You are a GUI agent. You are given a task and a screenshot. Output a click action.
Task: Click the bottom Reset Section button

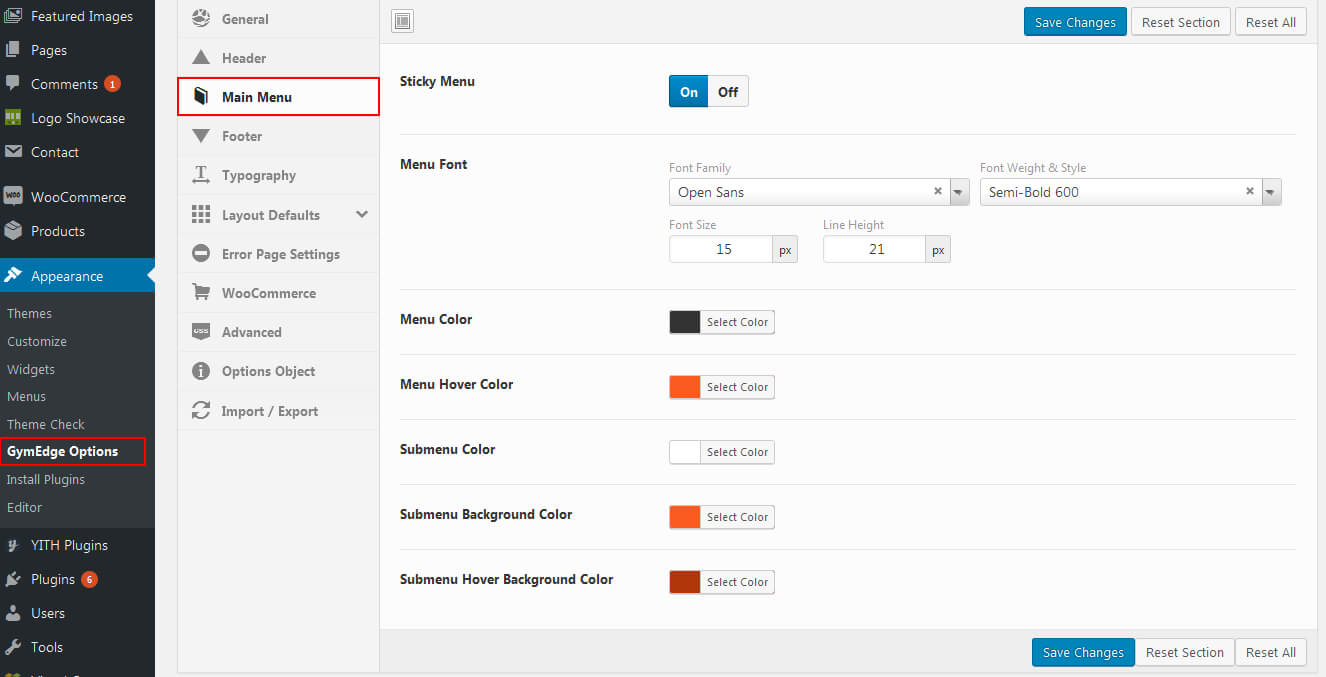1185,652
